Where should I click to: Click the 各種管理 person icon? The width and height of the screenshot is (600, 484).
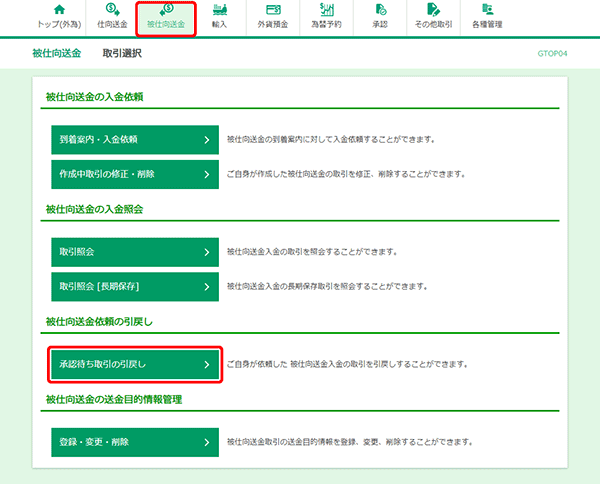tap(488, 9)
